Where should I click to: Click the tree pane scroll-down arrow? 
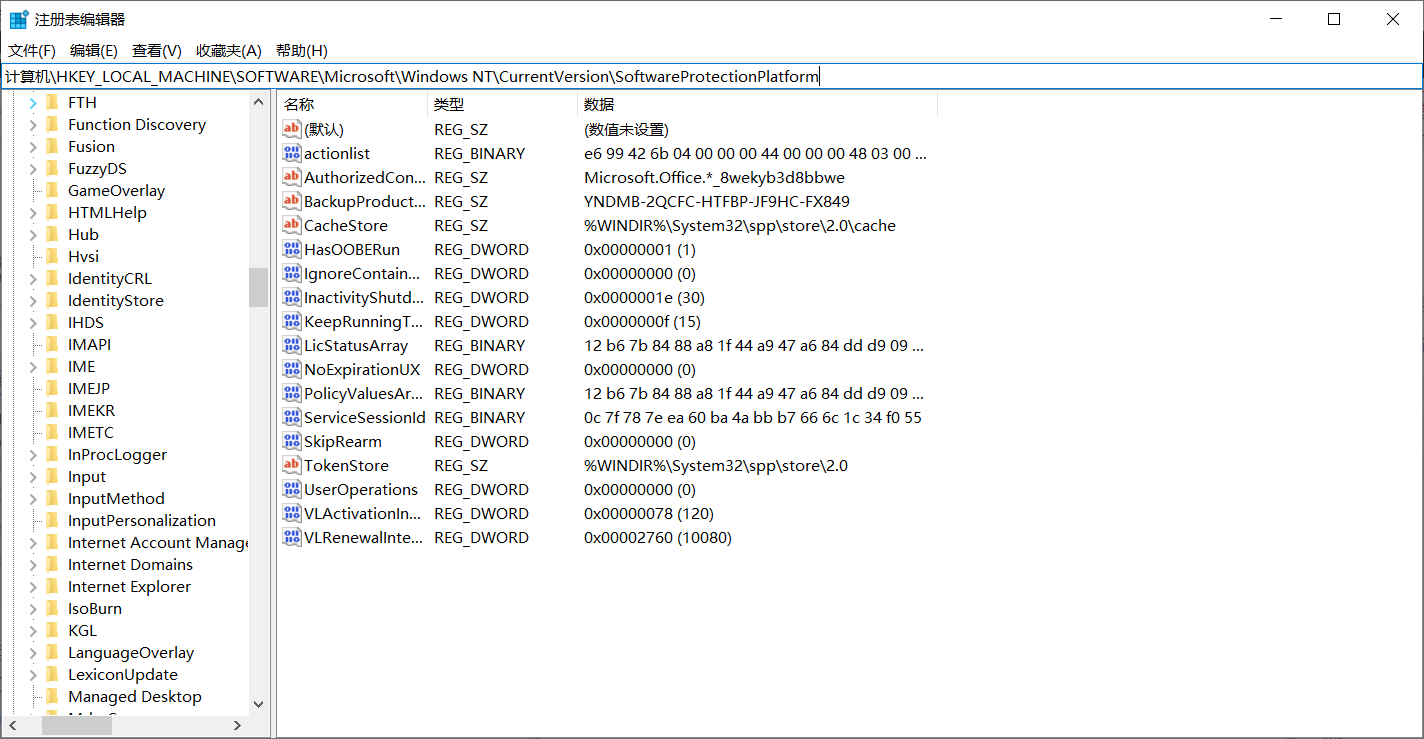258,704
